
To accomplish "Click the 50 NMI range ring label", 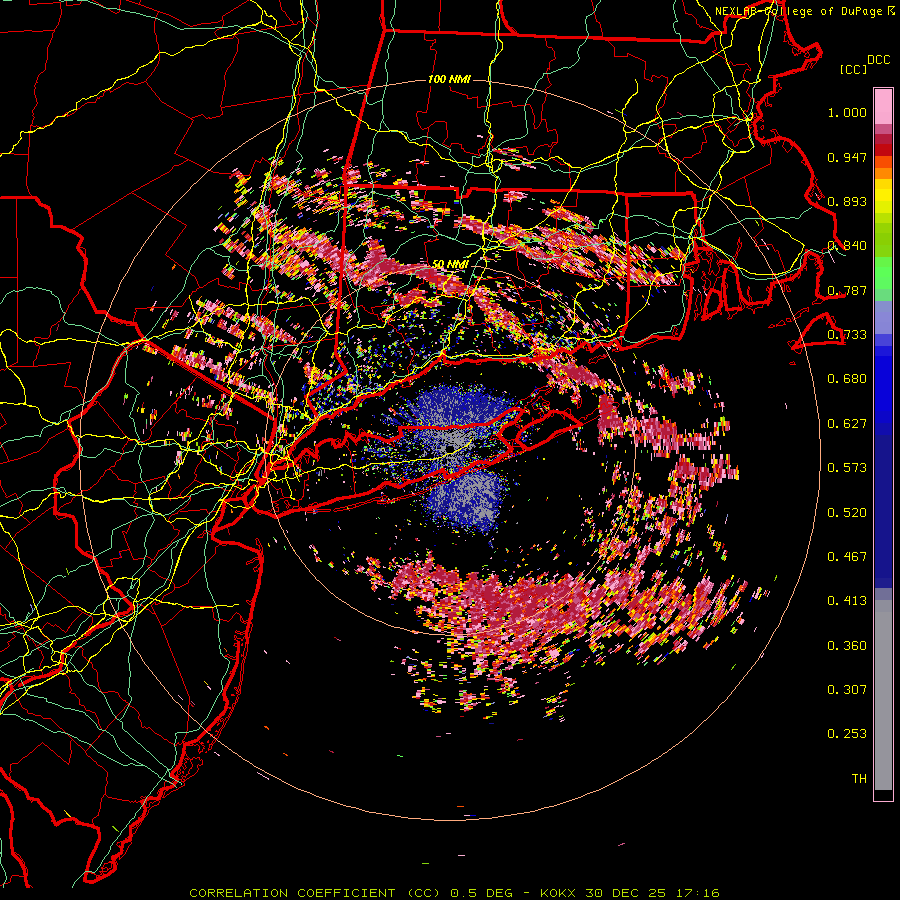I will coord(450,264).
